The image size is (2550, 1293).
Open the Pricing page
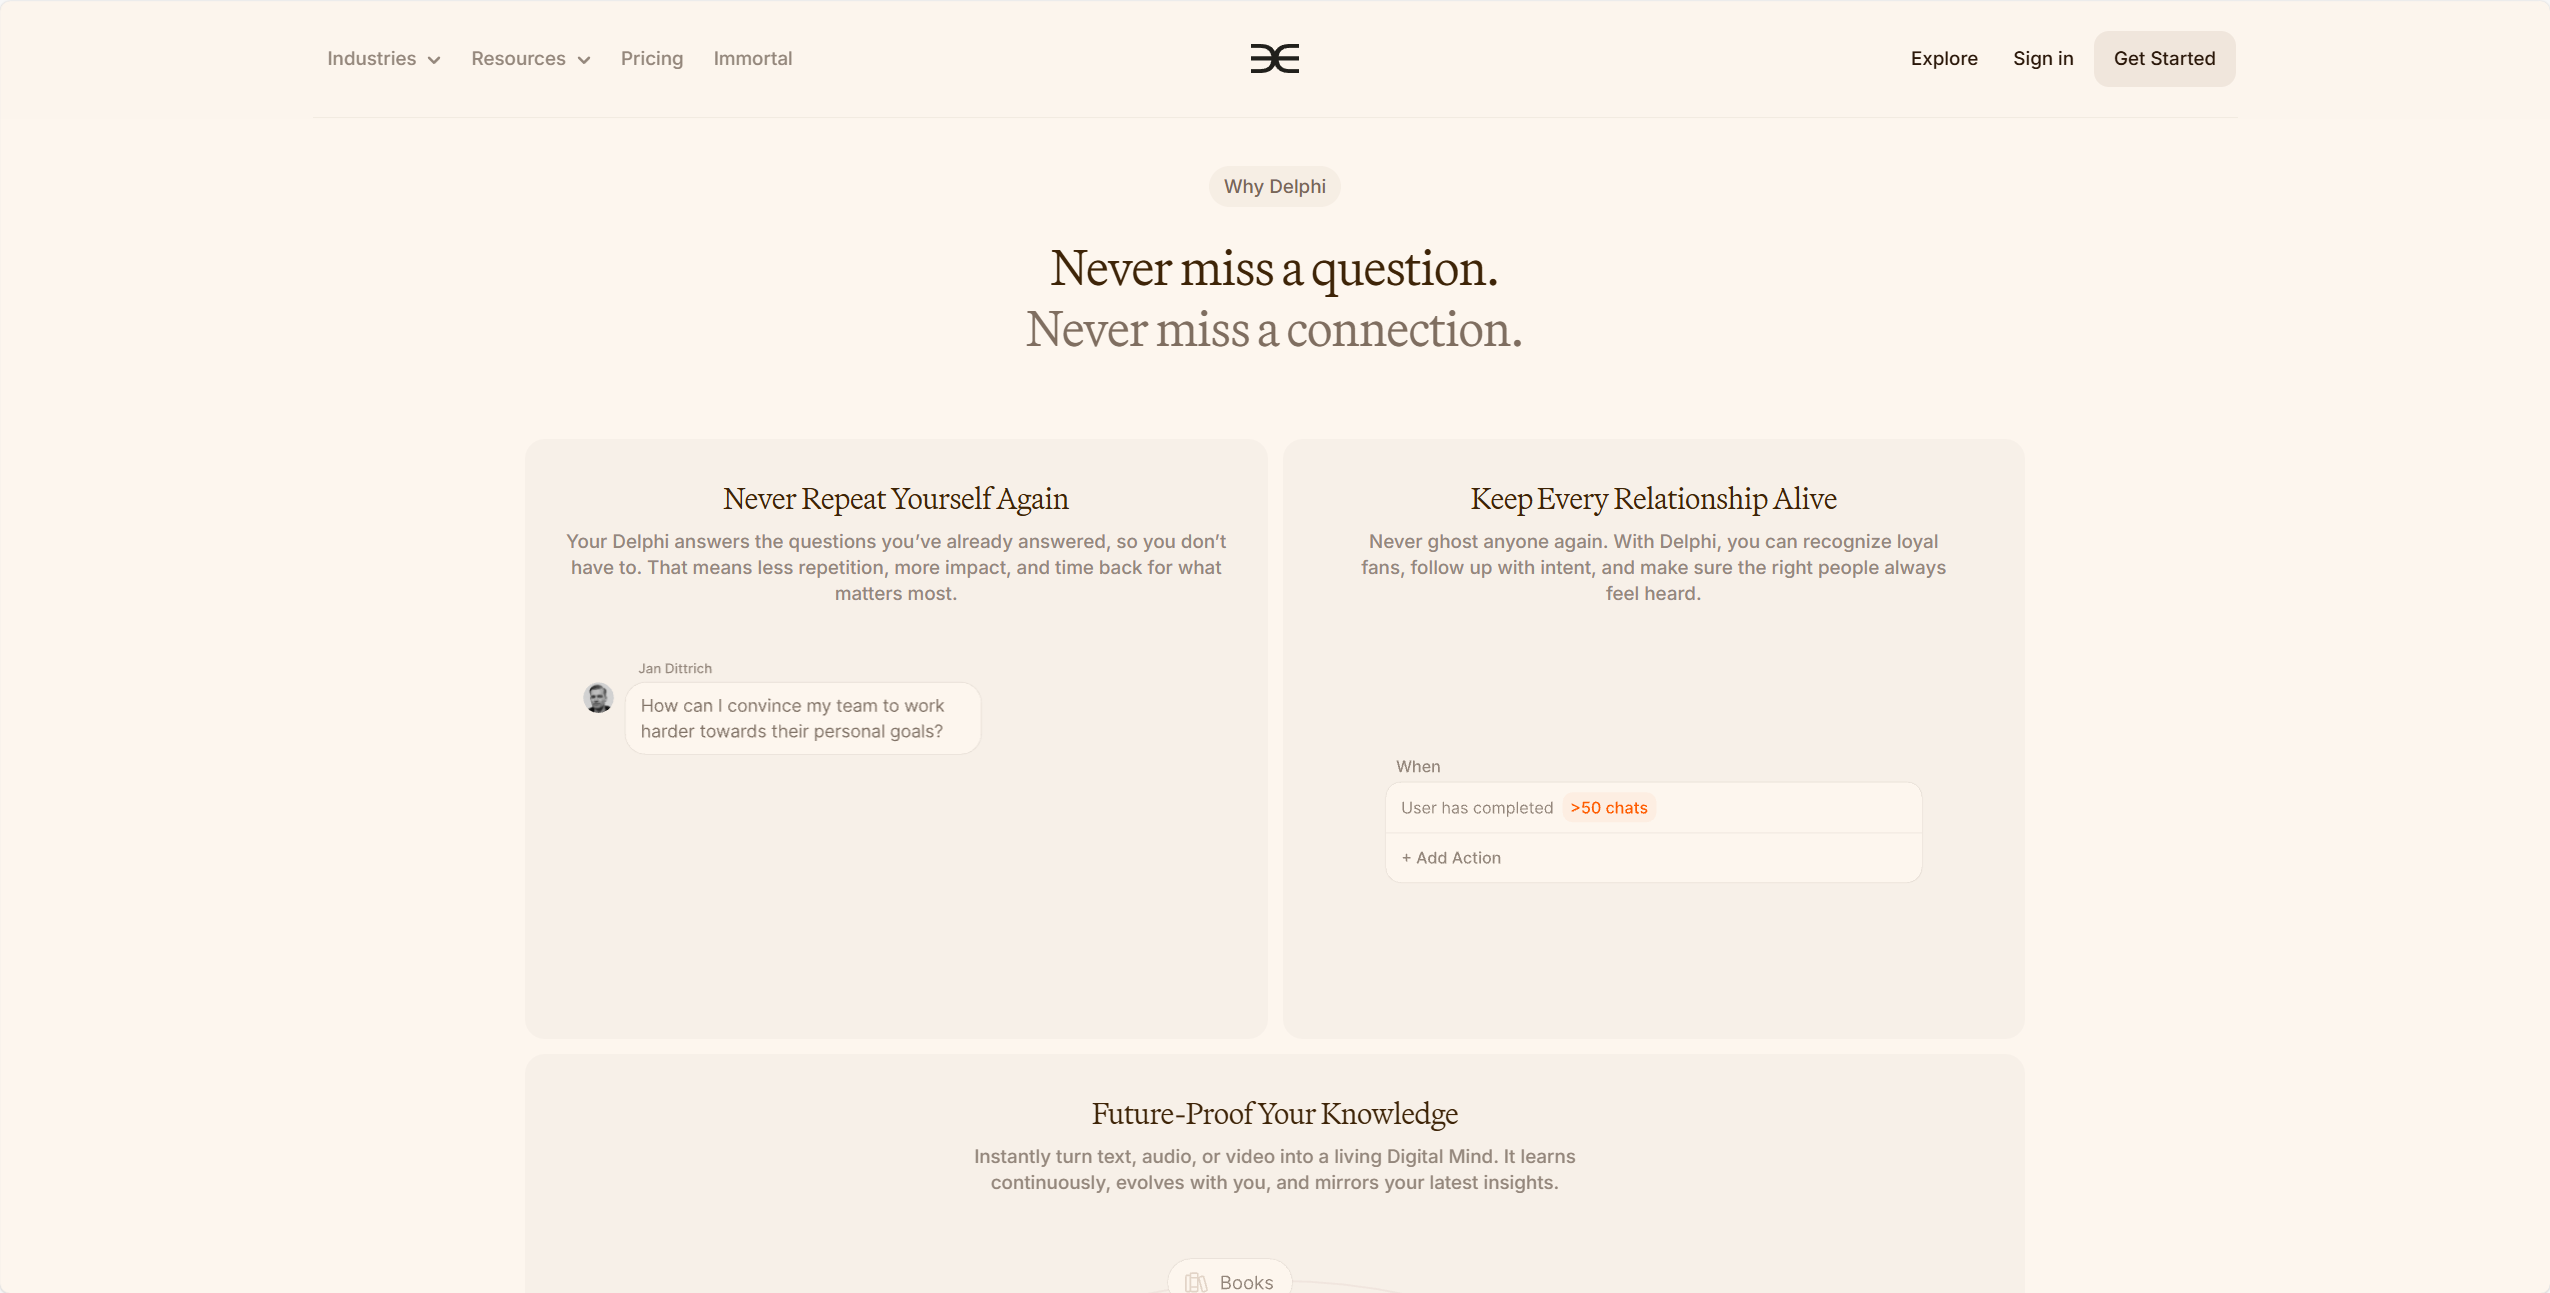coord(652,59)
